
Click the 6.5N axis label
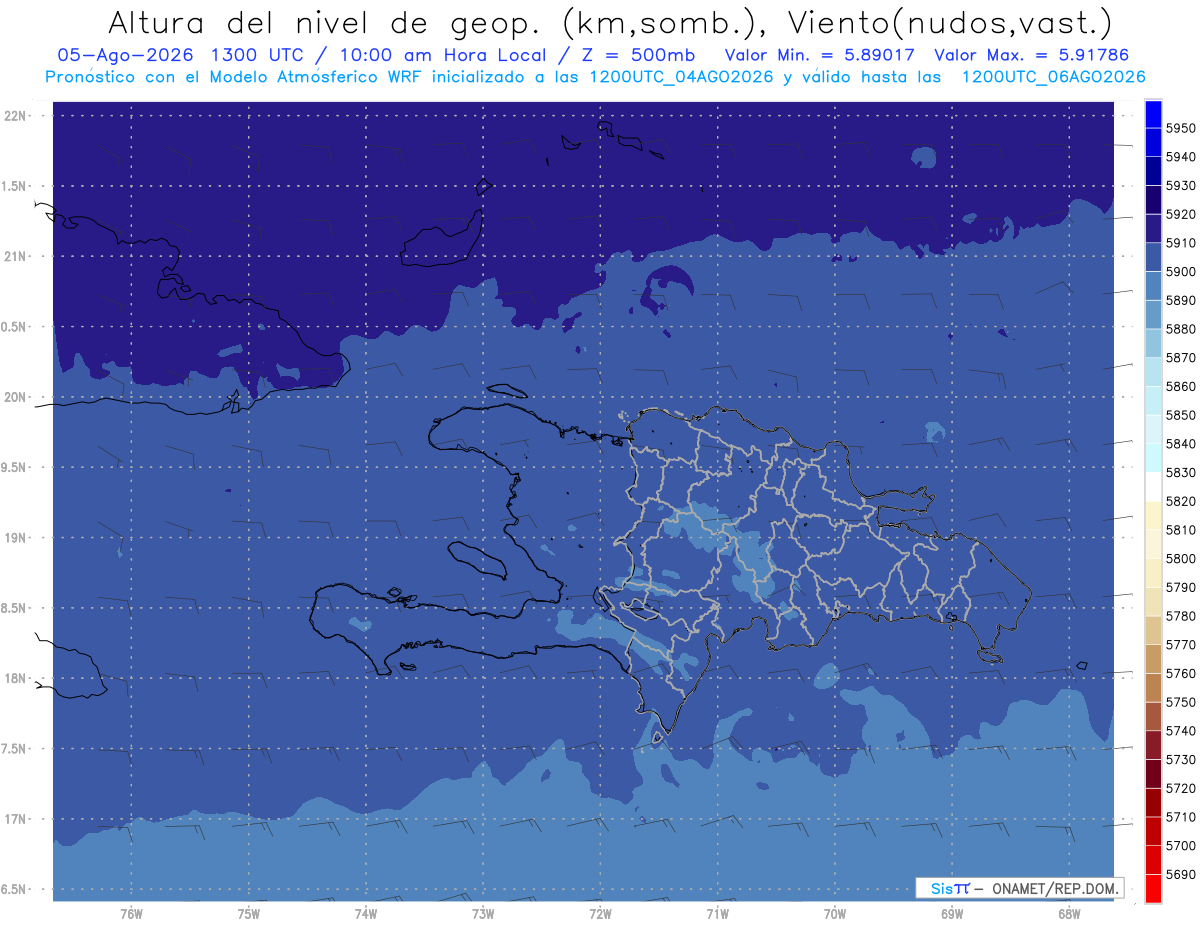[x=15, y=890]
